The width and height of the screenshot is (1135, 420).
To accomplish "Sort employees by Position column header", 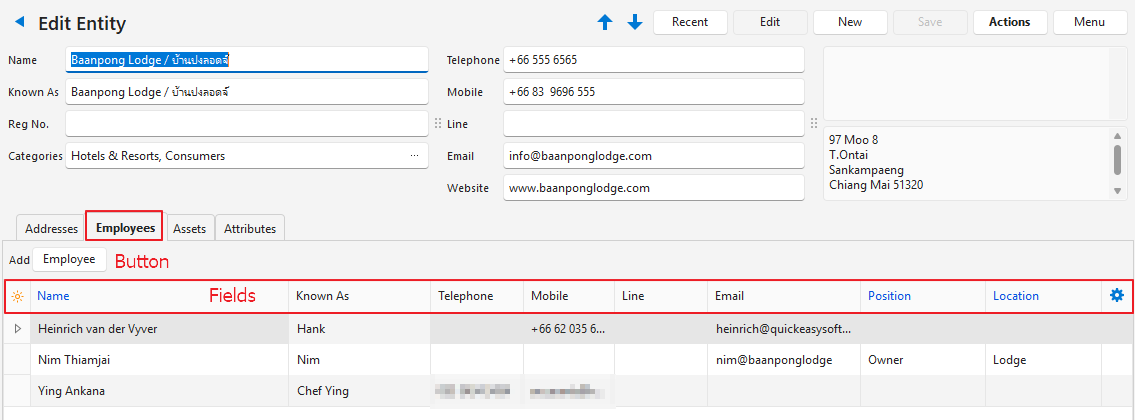I will click(x=889, y=296).
